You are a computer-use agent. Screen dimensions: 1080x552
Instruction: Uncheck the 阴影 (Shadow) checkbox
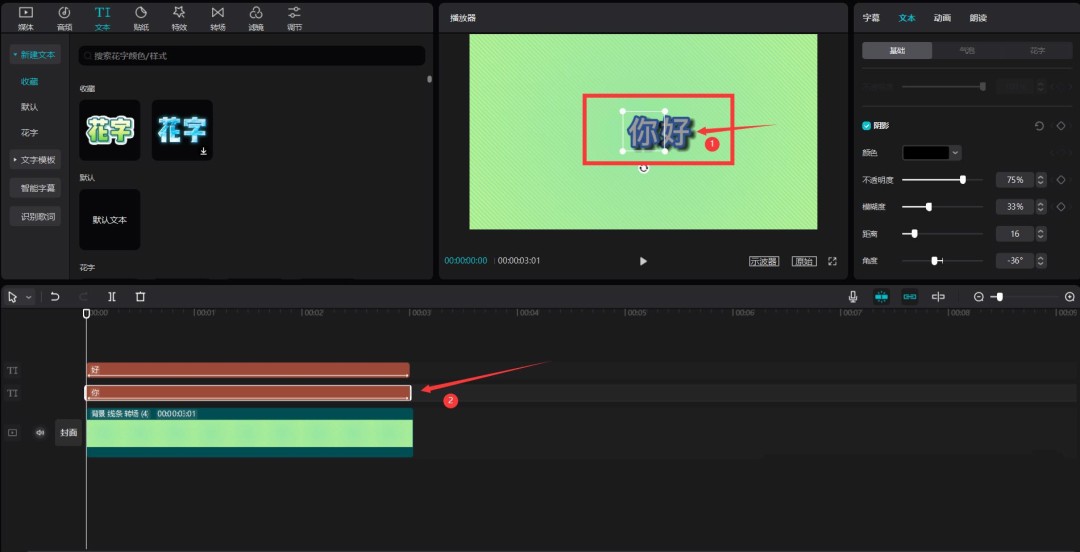tap(867, 126)
